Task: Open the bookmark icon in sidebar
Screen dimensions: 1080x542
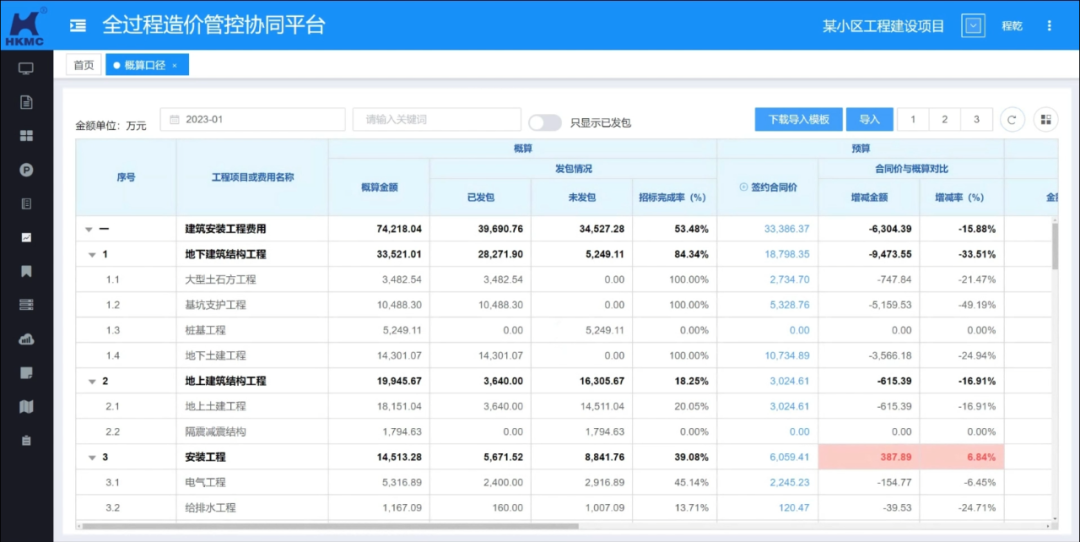Action: click(x=26, y=271)
